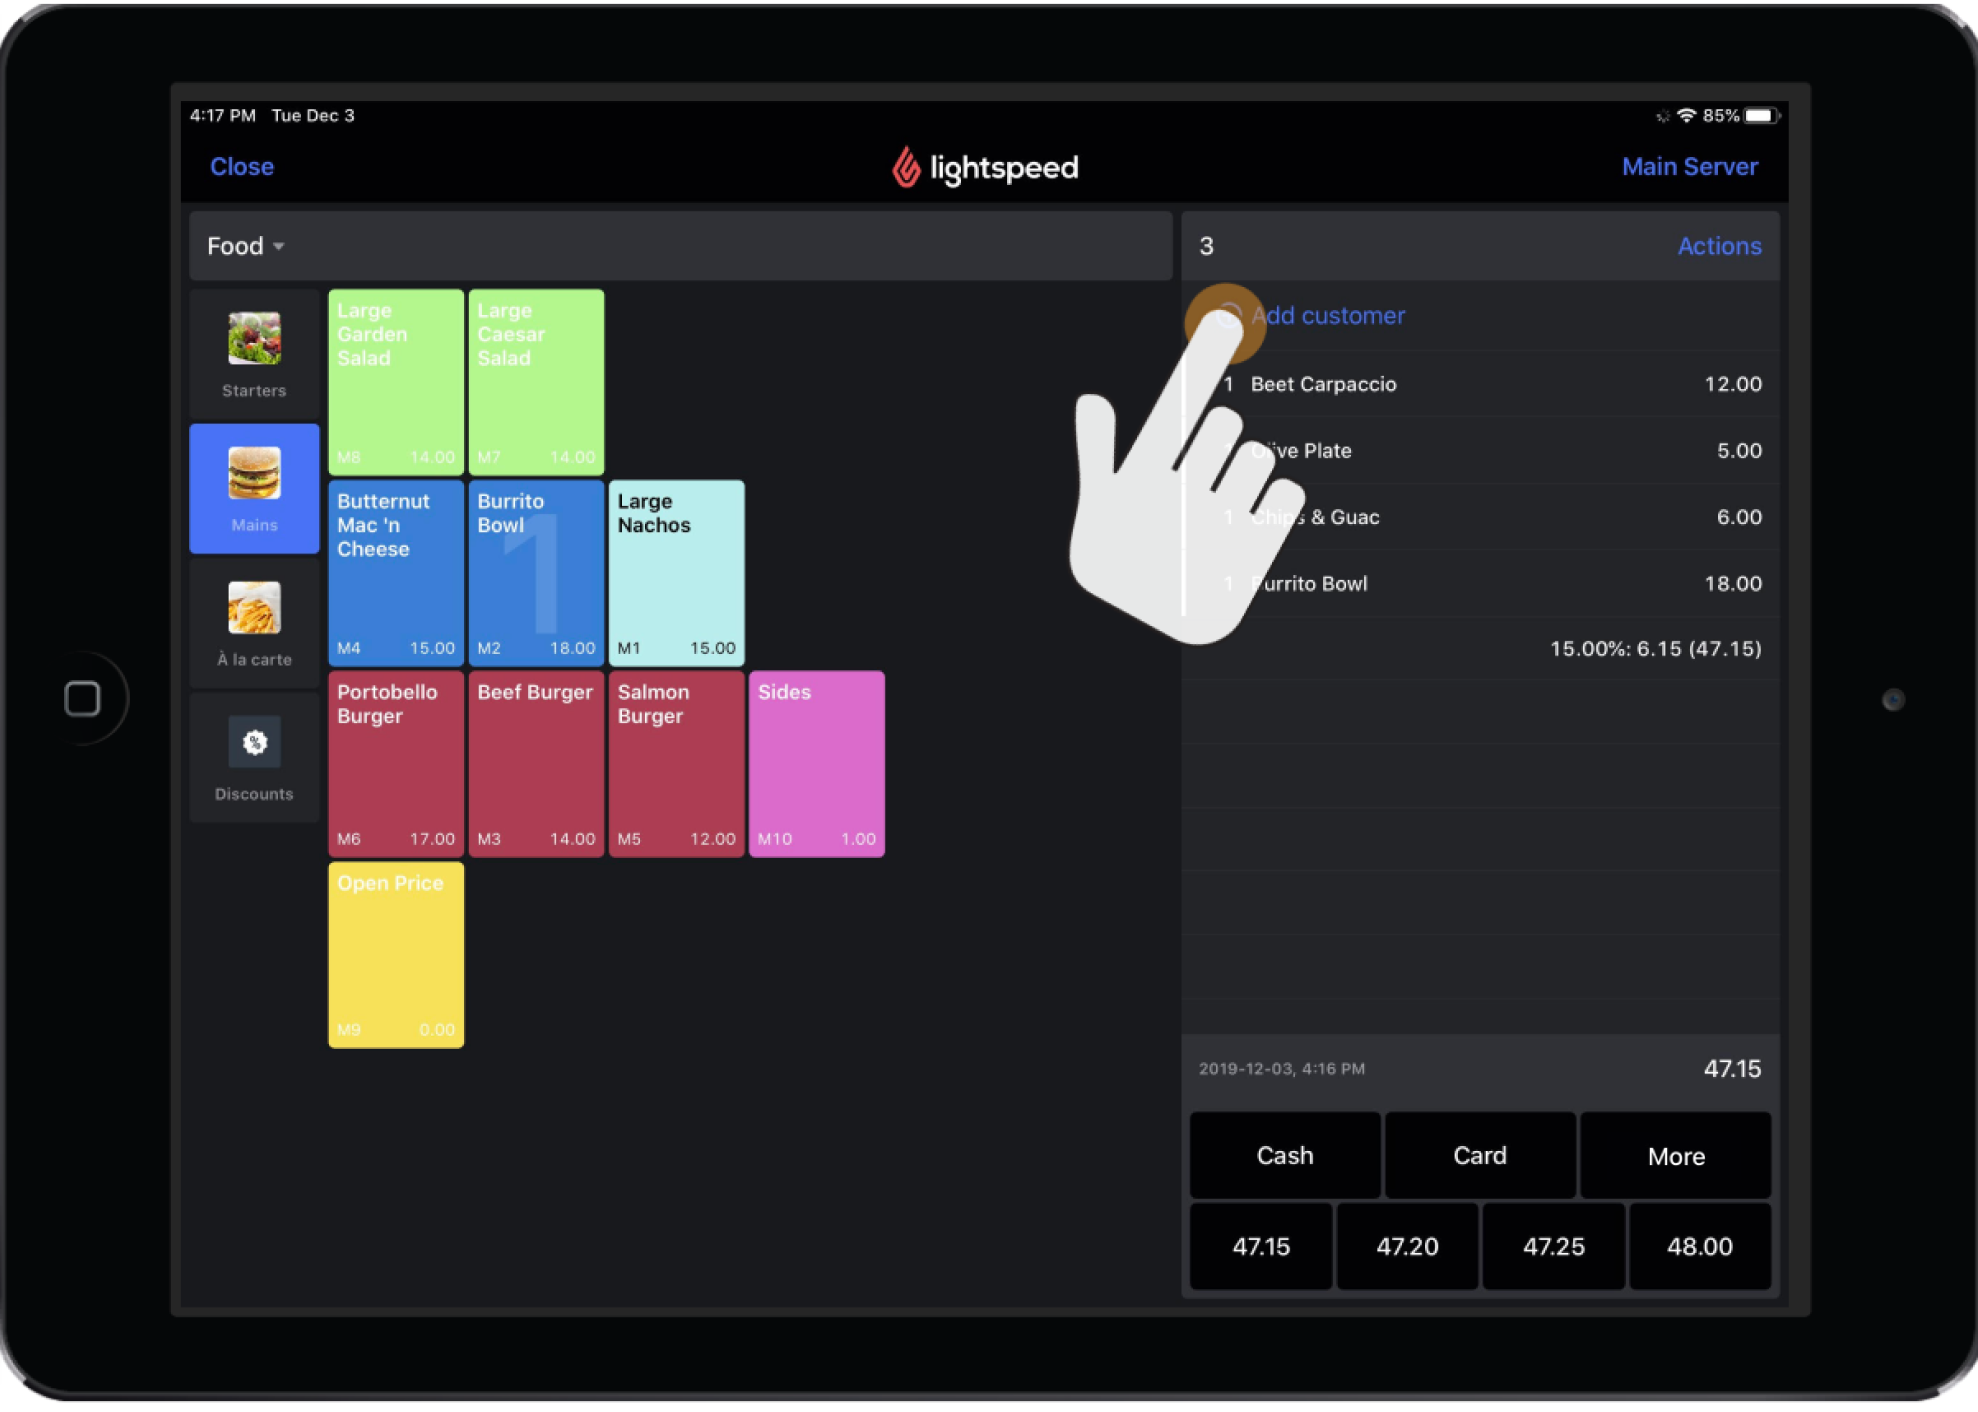Switch to the Starters tab
The image size is (1978, 1412).
253,352
